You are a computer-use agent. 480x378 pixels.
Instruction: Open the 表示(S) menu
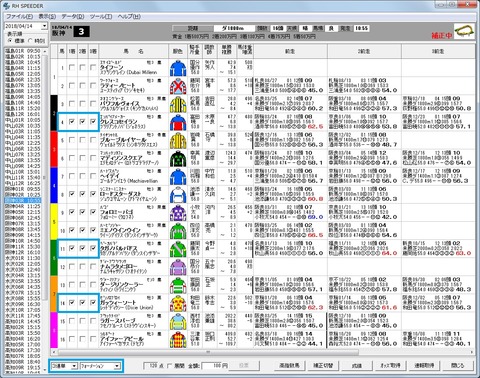tap(47, 16)
